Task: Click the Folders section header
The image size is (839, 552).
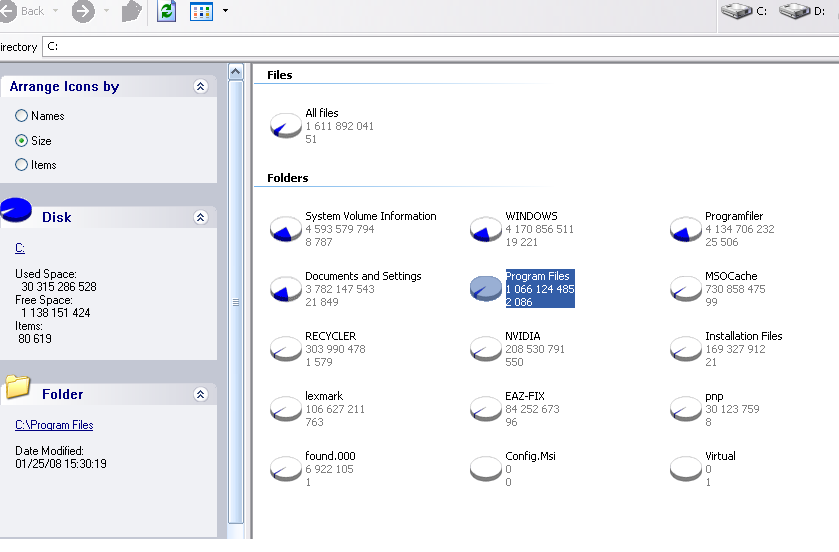Action: (288, 178)
